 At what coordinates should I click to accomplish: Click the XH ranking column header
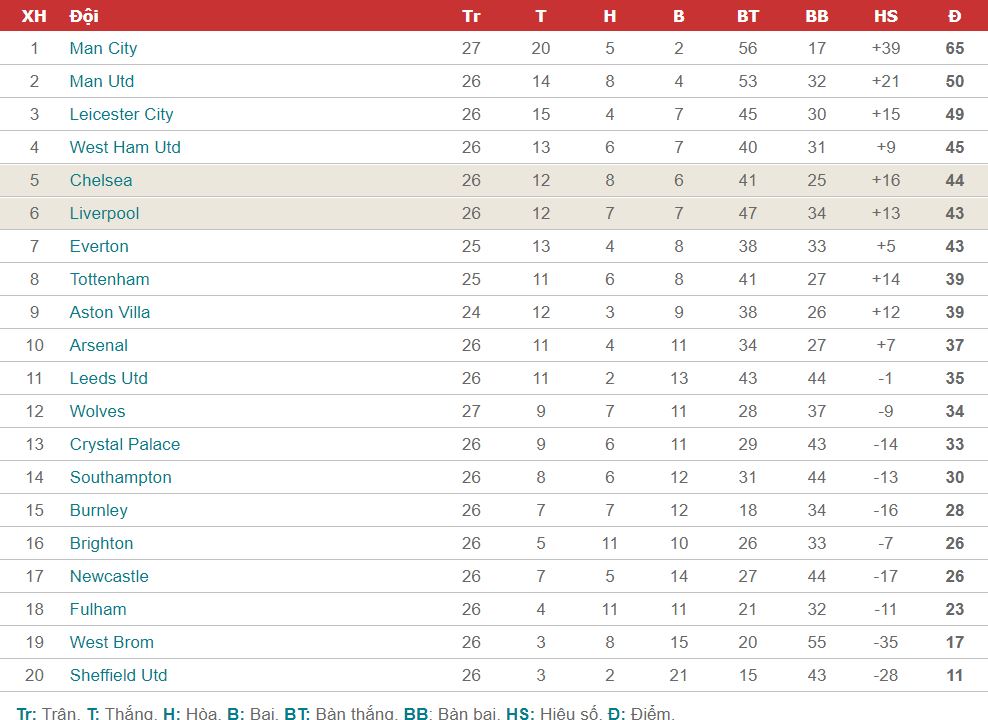[34, 16]
